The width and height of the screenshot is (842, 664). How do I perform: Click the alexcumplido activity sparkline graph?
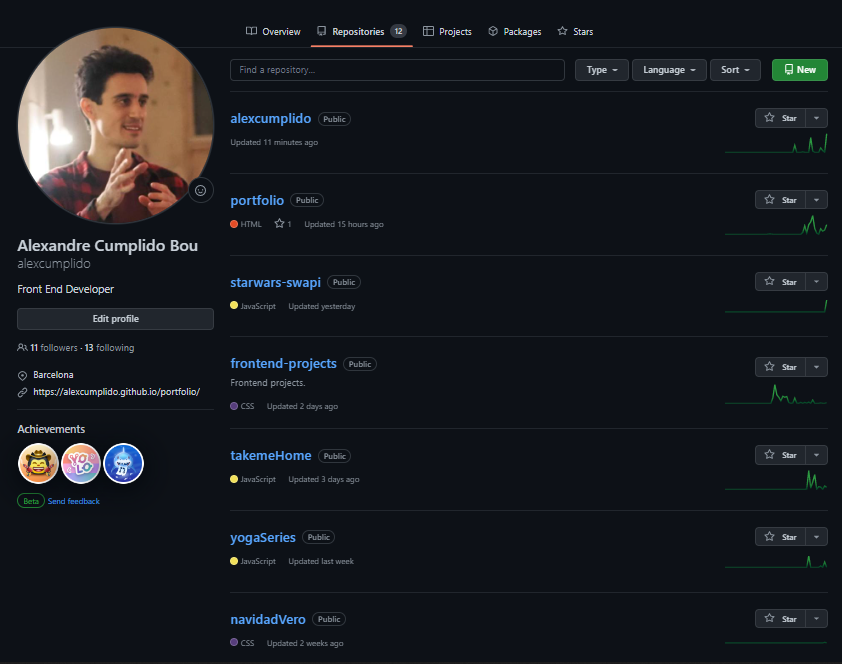776,143
